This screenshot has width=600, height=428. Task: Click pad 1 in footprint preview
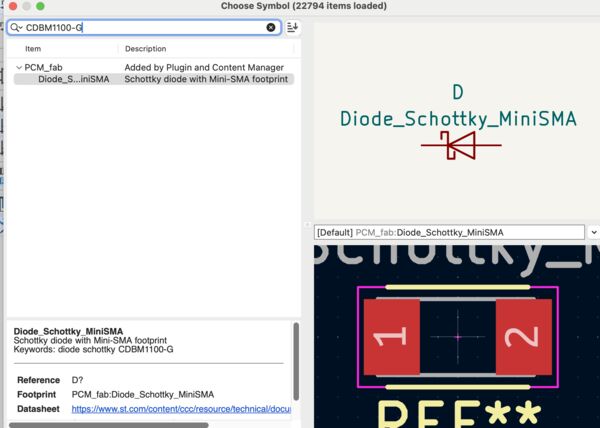tap(391, 337)
